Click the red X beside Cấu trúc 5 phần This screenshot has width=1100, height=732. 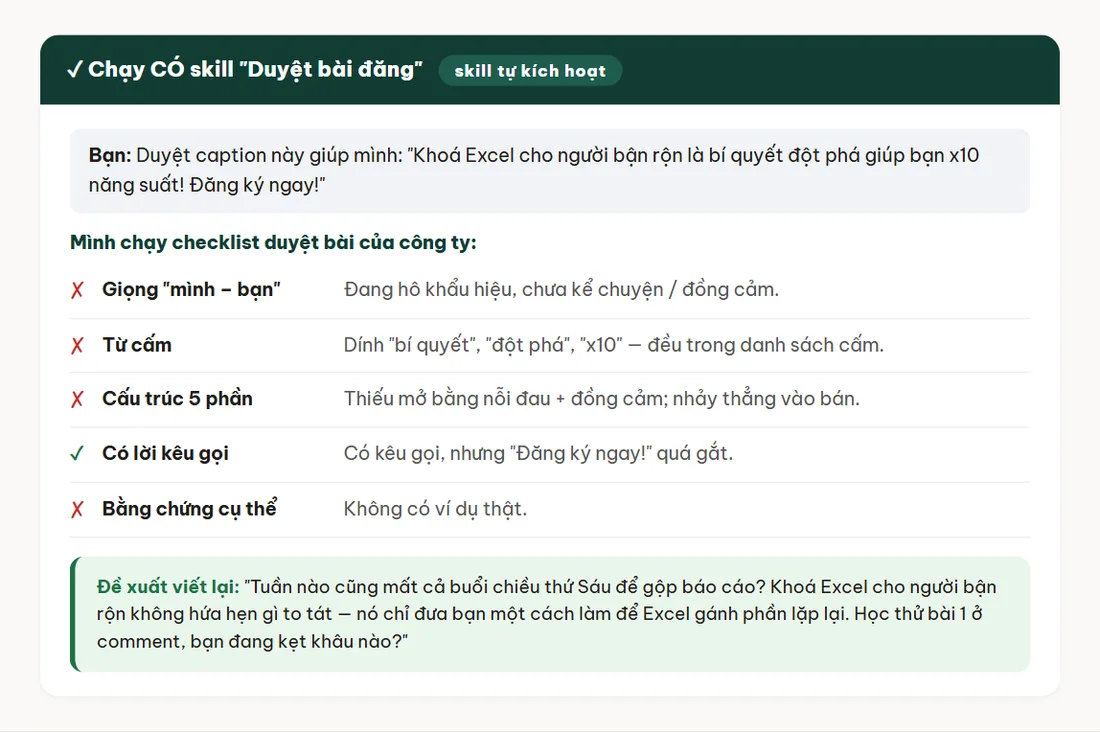[77, 399]
